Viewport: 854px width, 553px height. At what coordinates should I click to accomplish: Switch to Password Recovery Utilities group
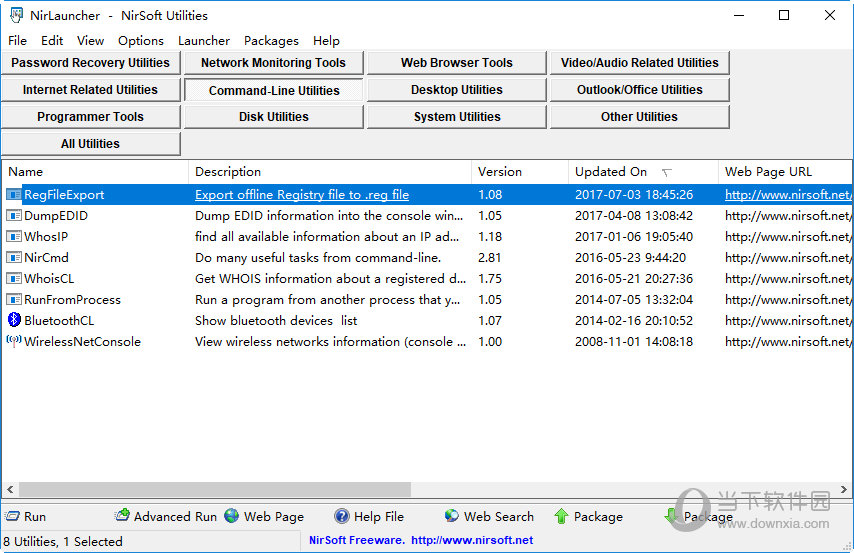pyautogui.click(x=90, y=63)
